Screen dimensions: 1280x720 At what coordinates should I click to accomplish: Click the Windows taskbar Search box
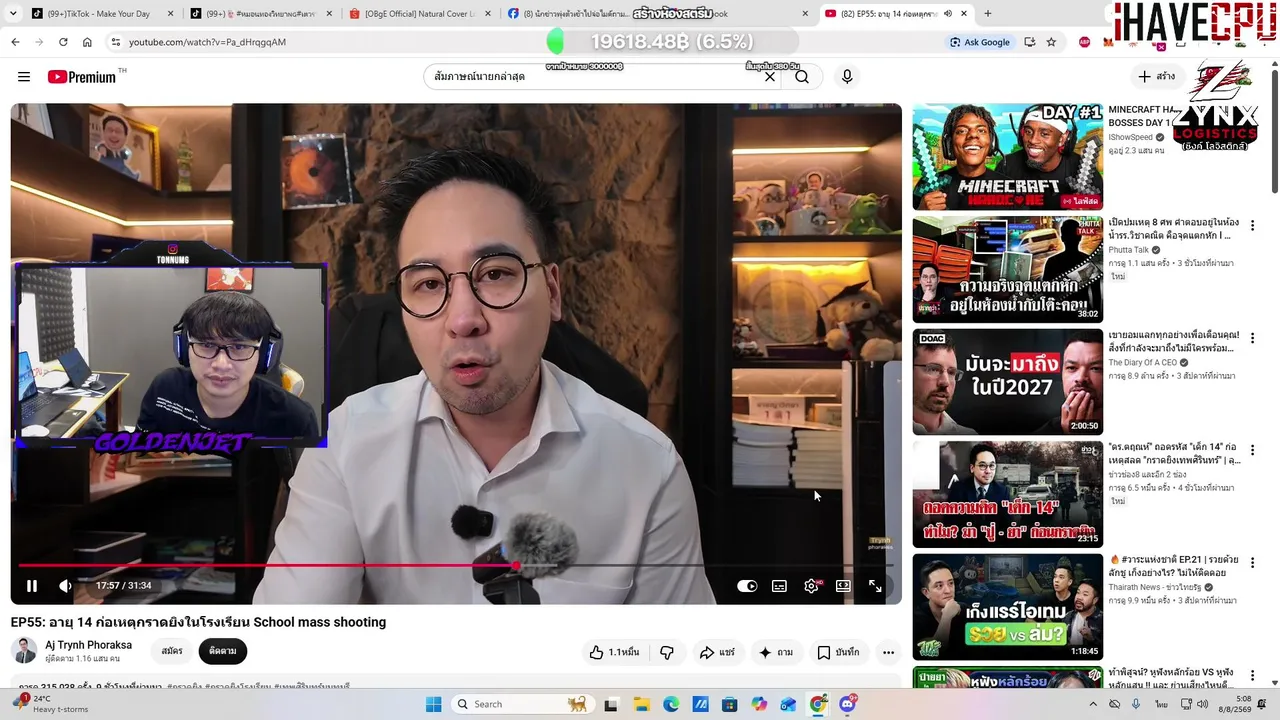pyautogui.click(x=521, y=704)
